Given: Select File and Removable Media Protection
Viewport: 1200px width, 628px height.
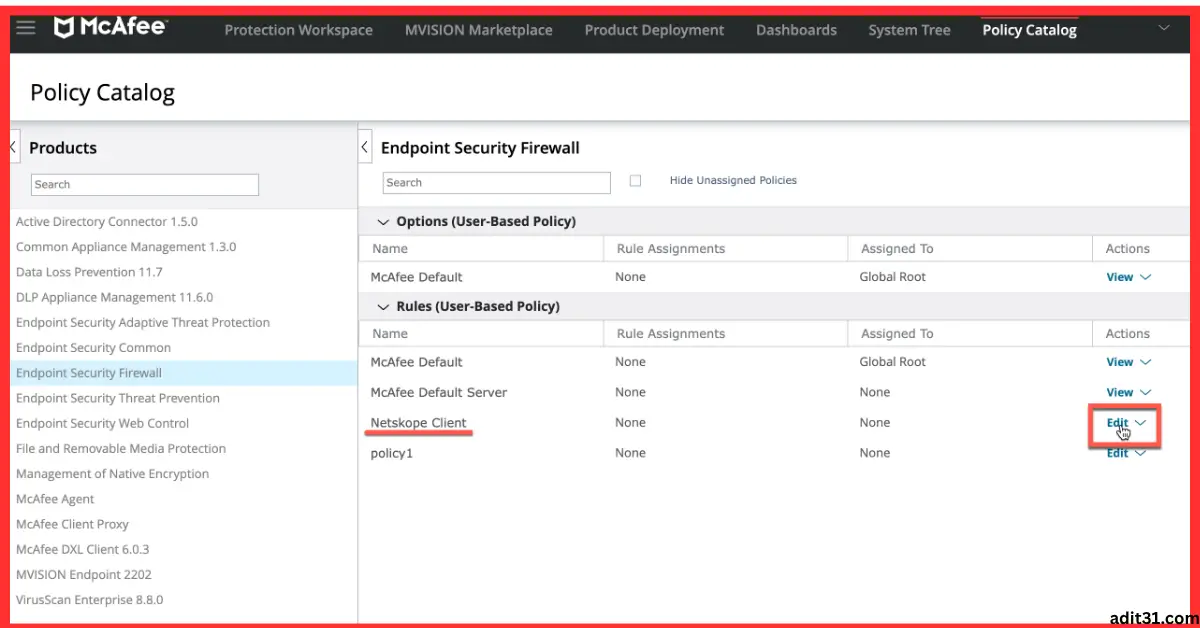Looking at the screenshot, I should tap(120, 449).
